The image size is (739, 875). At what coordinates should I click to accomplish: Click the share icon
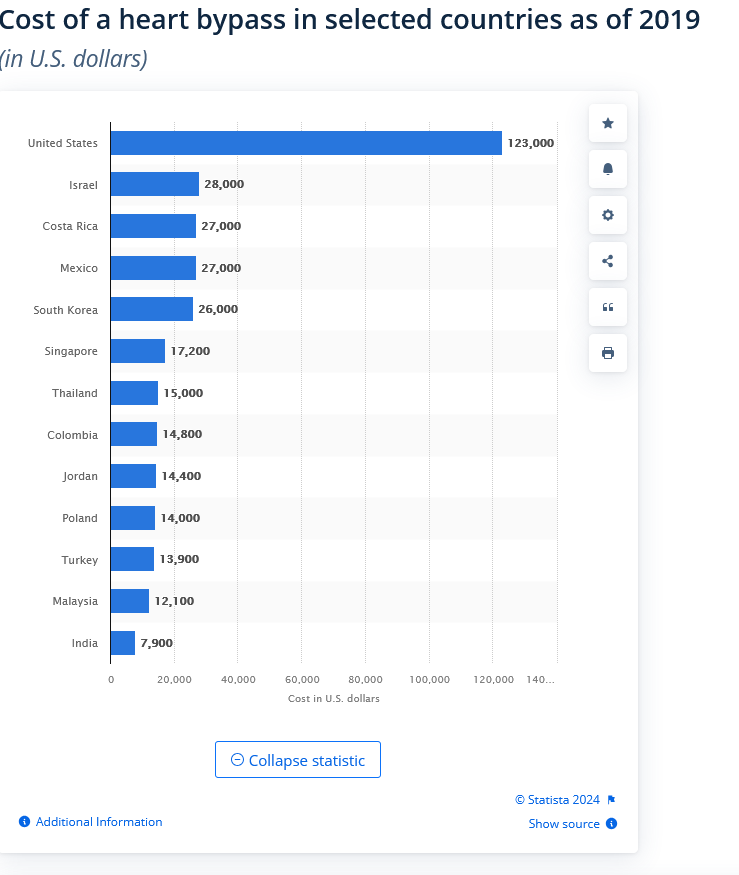click(608, 261)
